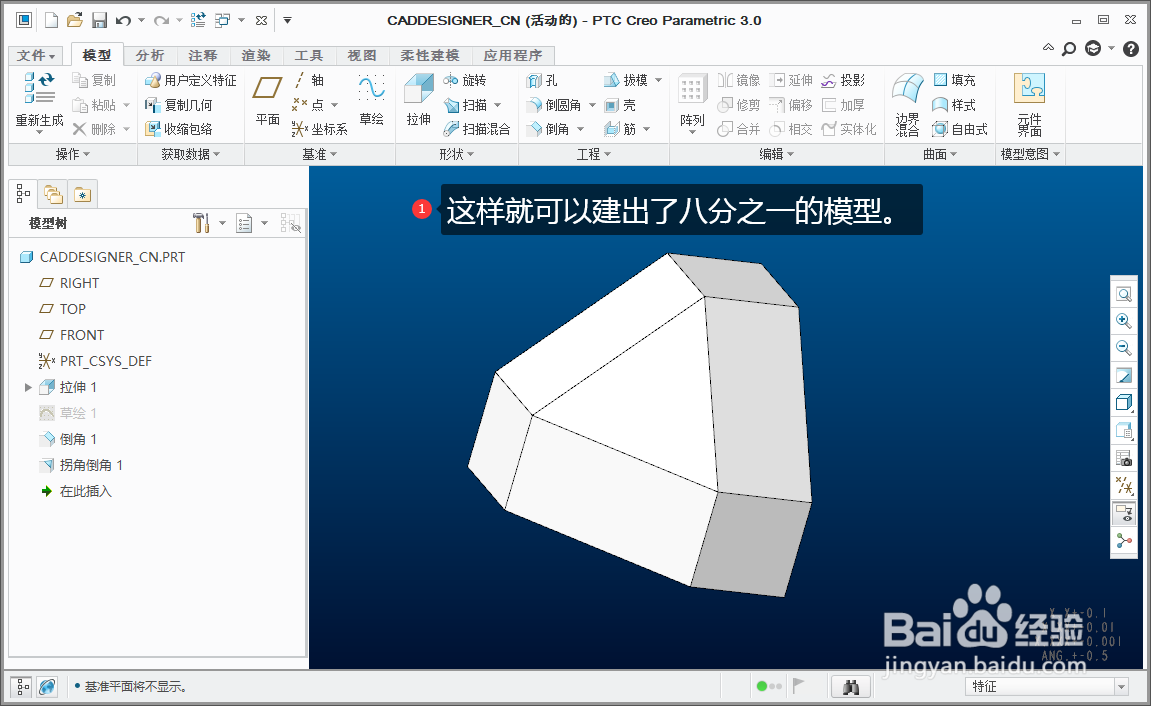Viewport: 1151px width, 706px height.
Task: Switch to the 工具 tab
Action: click(x=309, y=55)
